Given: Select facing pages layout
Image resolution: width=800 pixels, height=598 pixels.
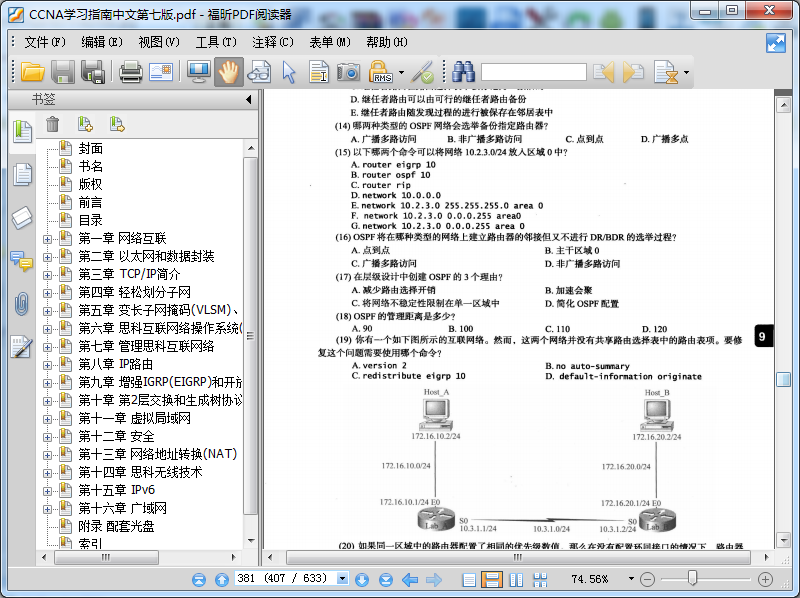Looking at the screenshot, I should [x=516, y=580].
